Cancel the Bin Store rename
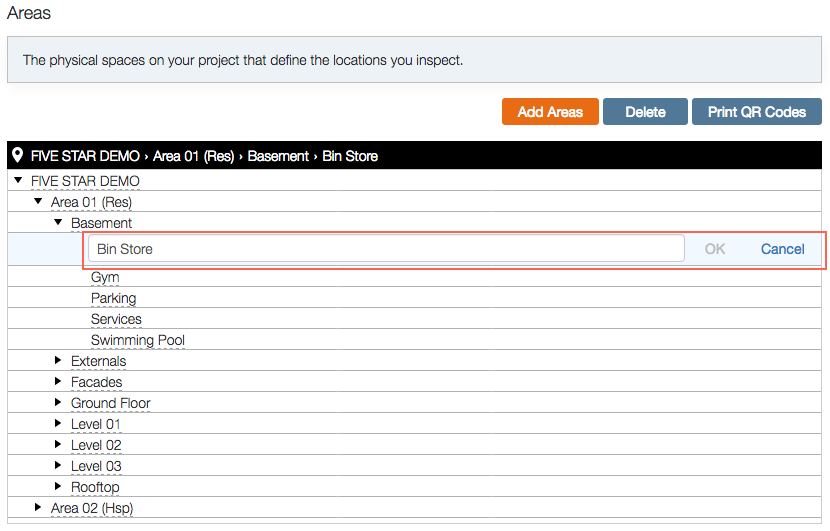The image size is (830, 531). pyautogui.click(x=782, y=249)
